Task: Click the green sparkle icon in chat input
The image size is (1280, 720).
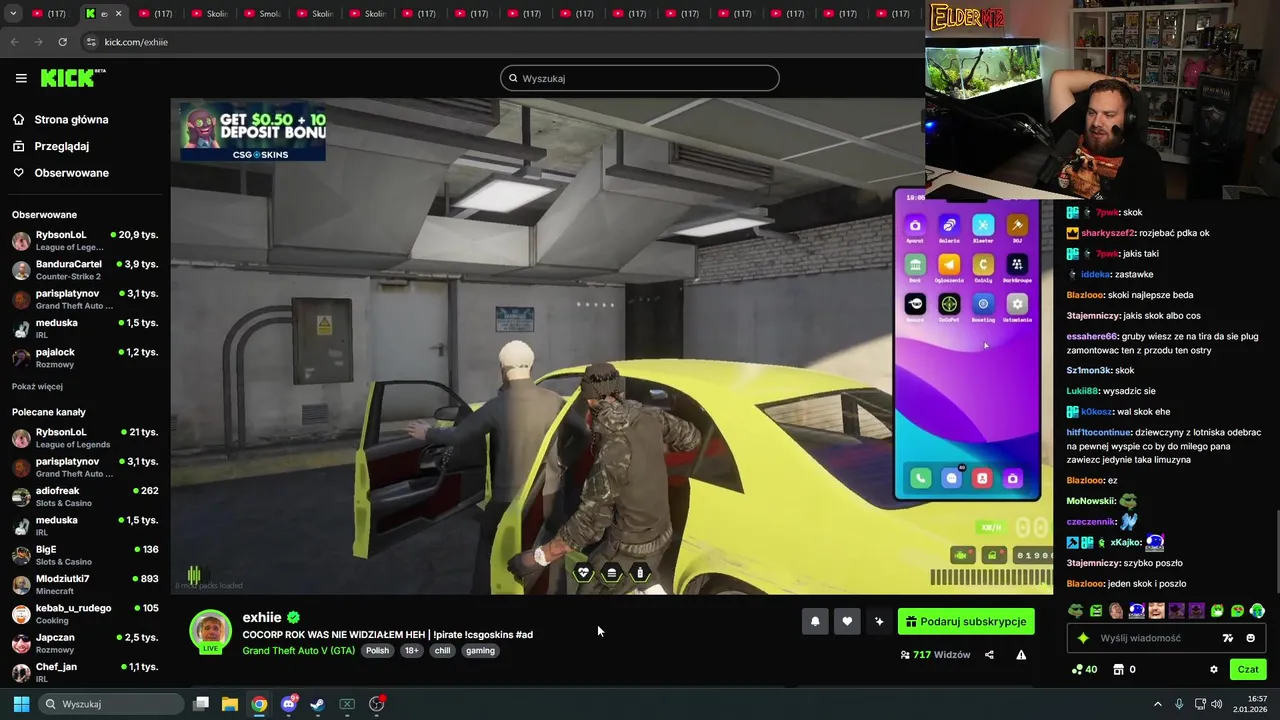Action: click(x=1082, y=638)
